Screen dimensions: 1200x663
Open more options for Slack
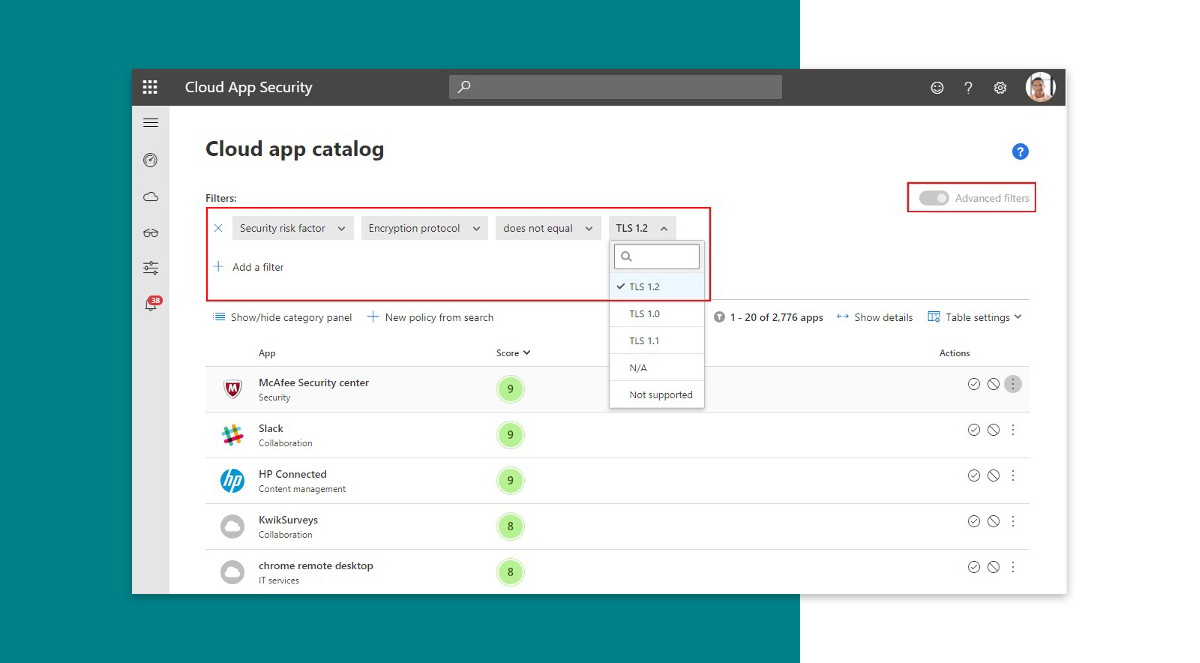click(1013, 430)
